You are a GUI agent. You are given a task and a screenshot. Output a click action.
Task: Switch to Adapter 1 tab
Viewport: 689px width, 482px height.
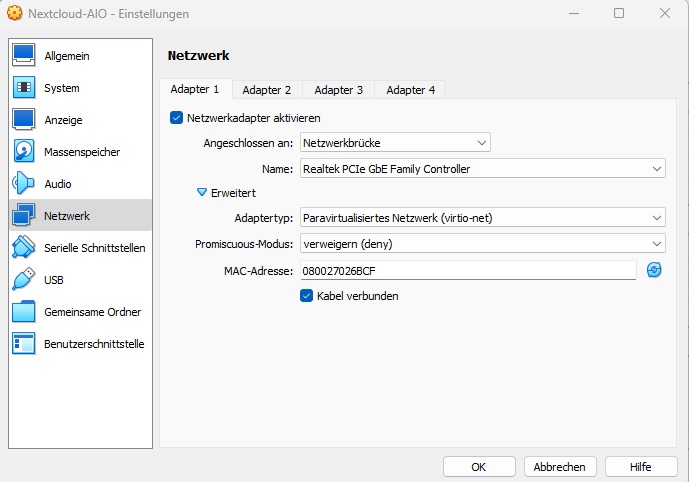(x=195, y=89)
